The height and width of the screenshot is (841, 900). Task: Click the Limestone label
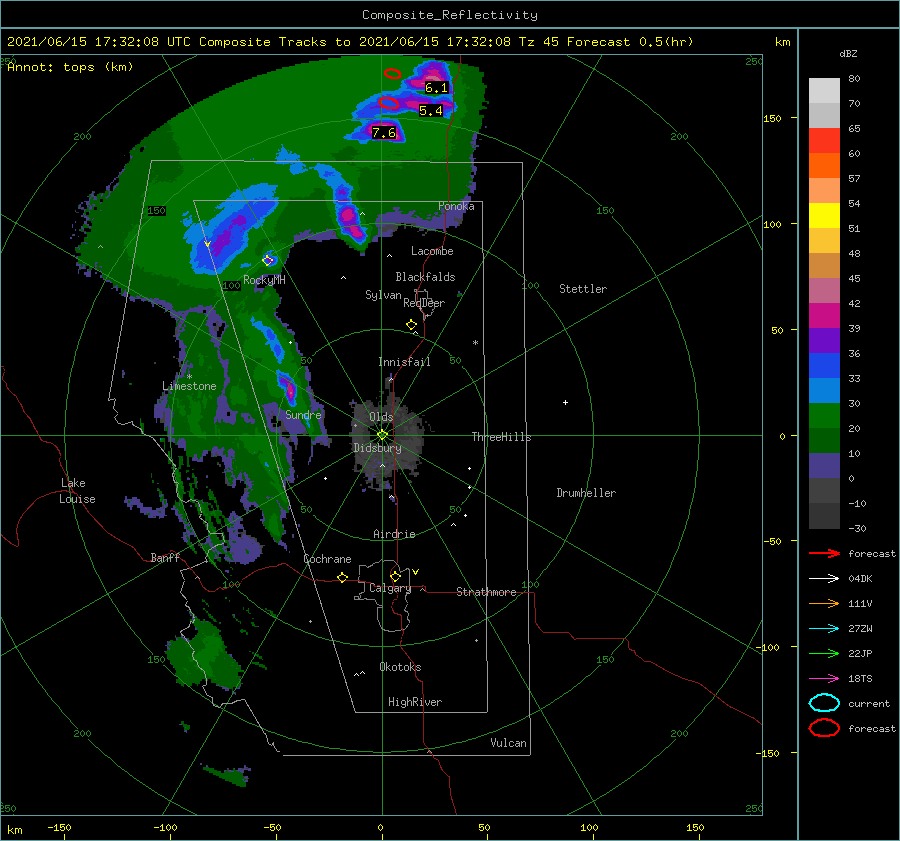point(189,386)
